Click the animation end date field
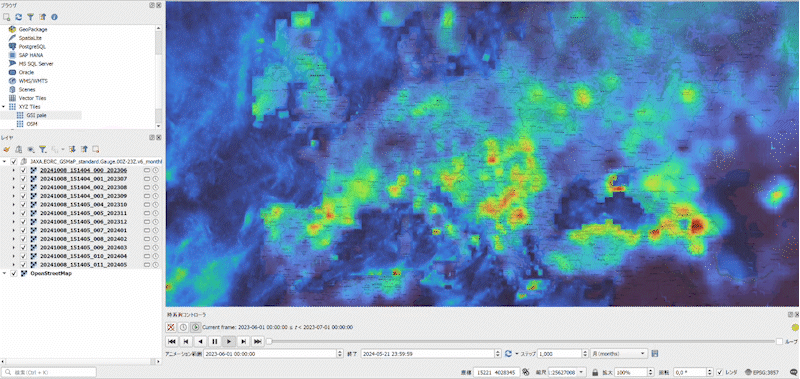The height and width of the screenshot is (379, 800). tap(431, 353)
